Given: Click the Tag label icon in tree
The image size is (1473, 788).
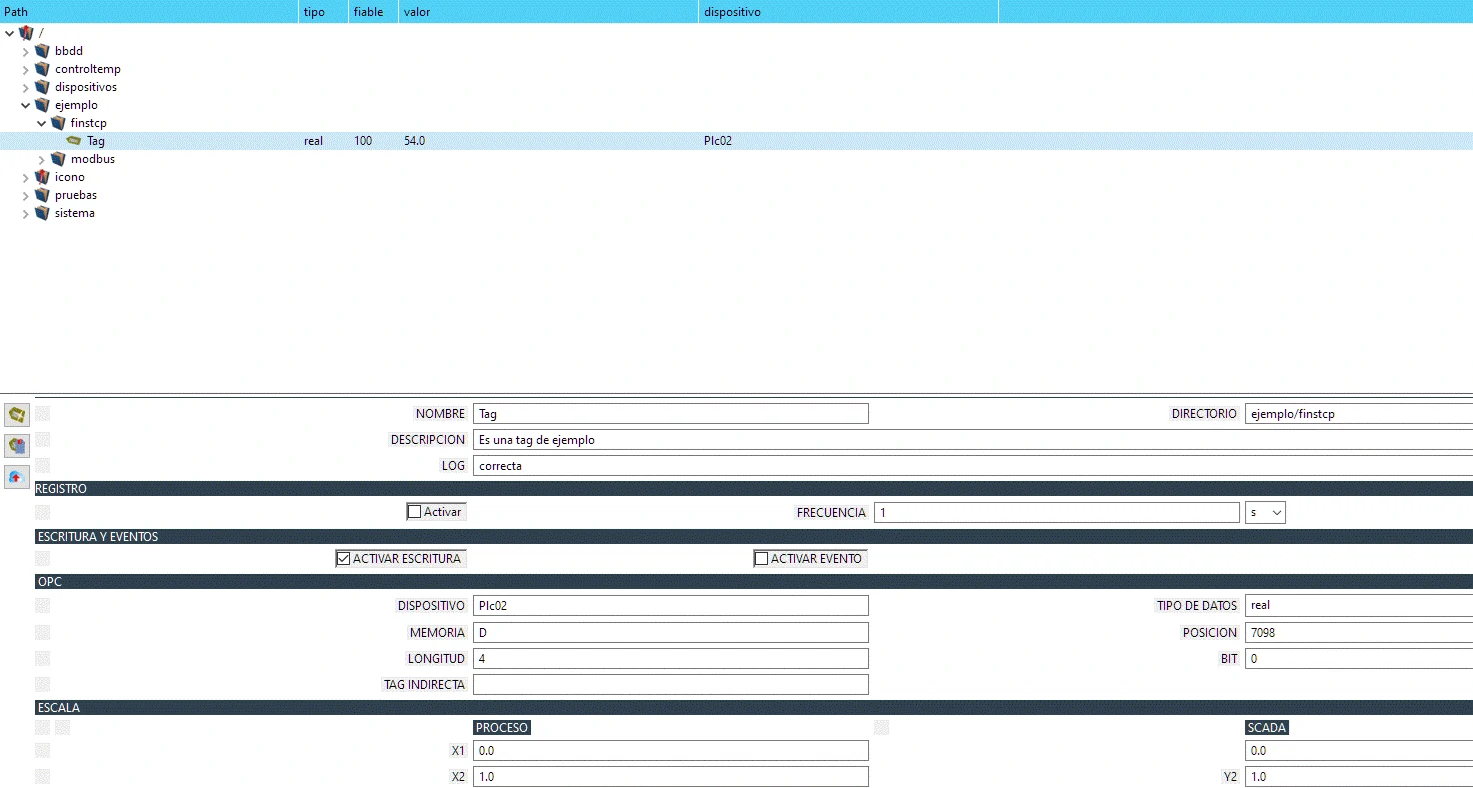Looking at the screenshot, I should (74, 141).
